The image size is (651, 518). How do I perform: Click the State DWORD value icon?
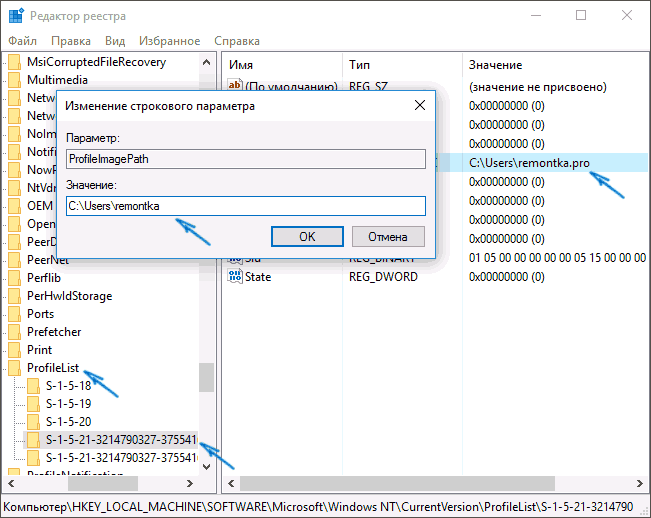[235, 276]
